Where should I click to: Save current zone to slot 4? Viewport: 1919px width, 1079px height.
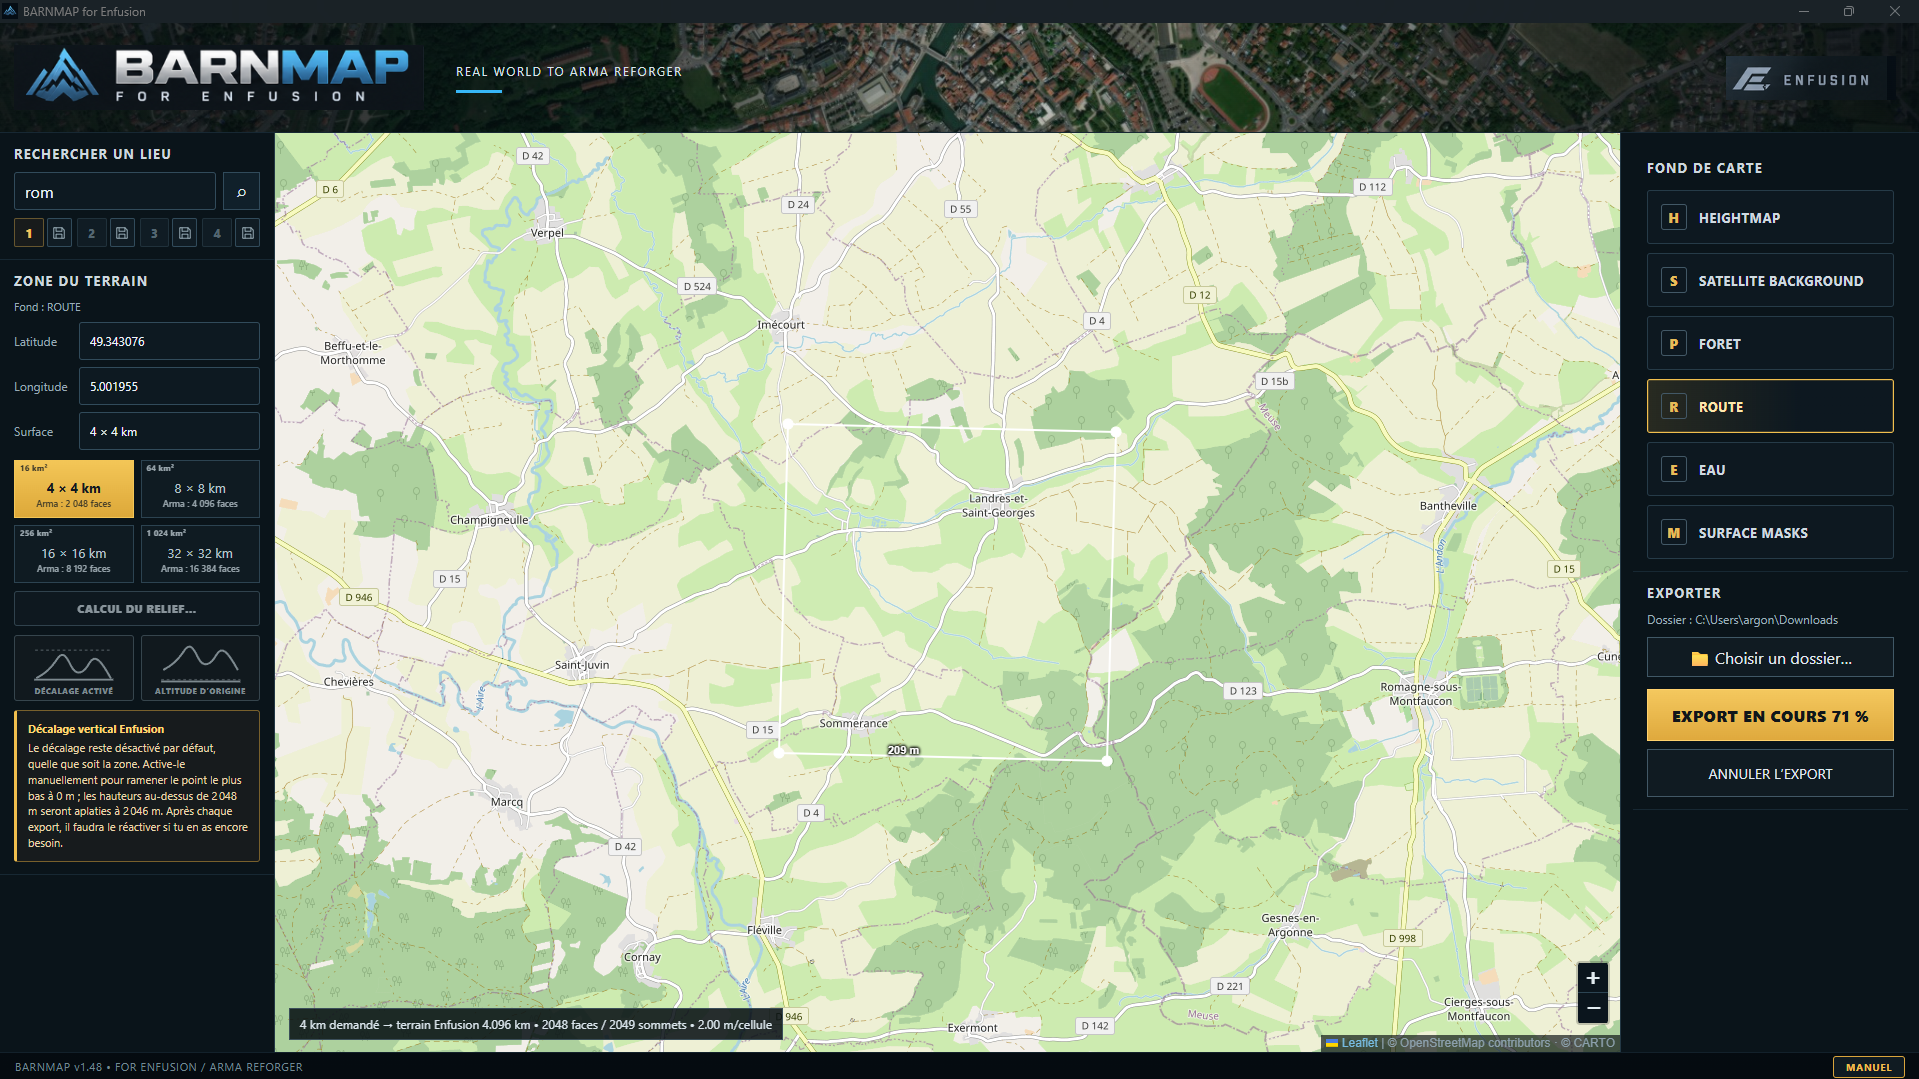248,233
